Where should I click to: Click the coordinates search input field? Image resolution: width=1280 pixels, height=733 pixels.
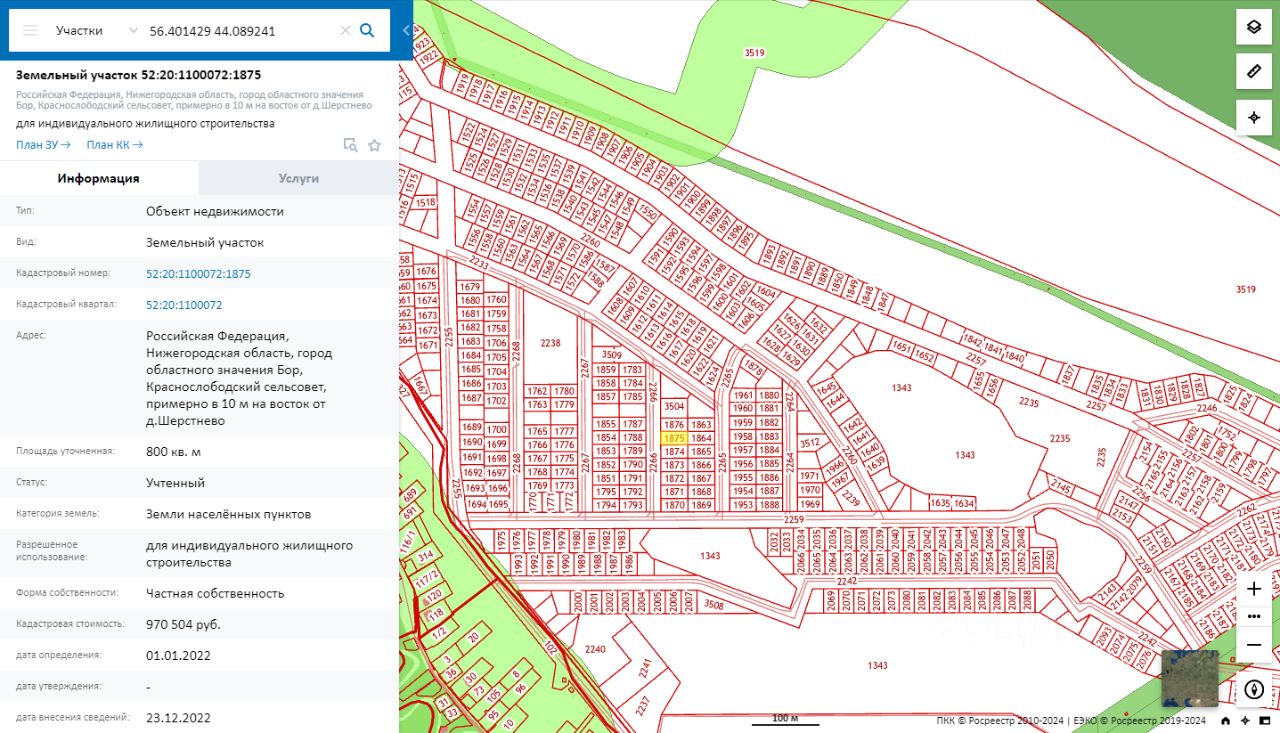240,30
